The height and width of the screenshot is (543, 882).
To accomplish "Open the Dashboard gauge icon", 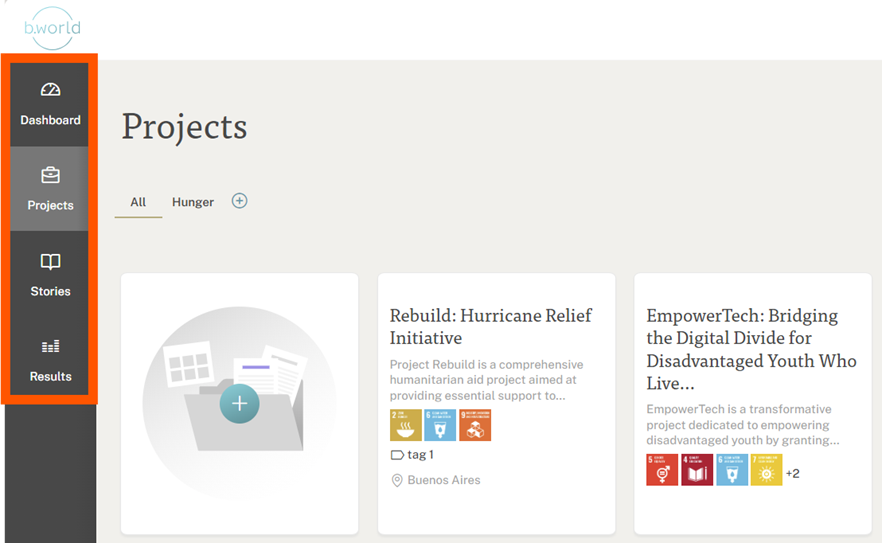I will point(50,89).
